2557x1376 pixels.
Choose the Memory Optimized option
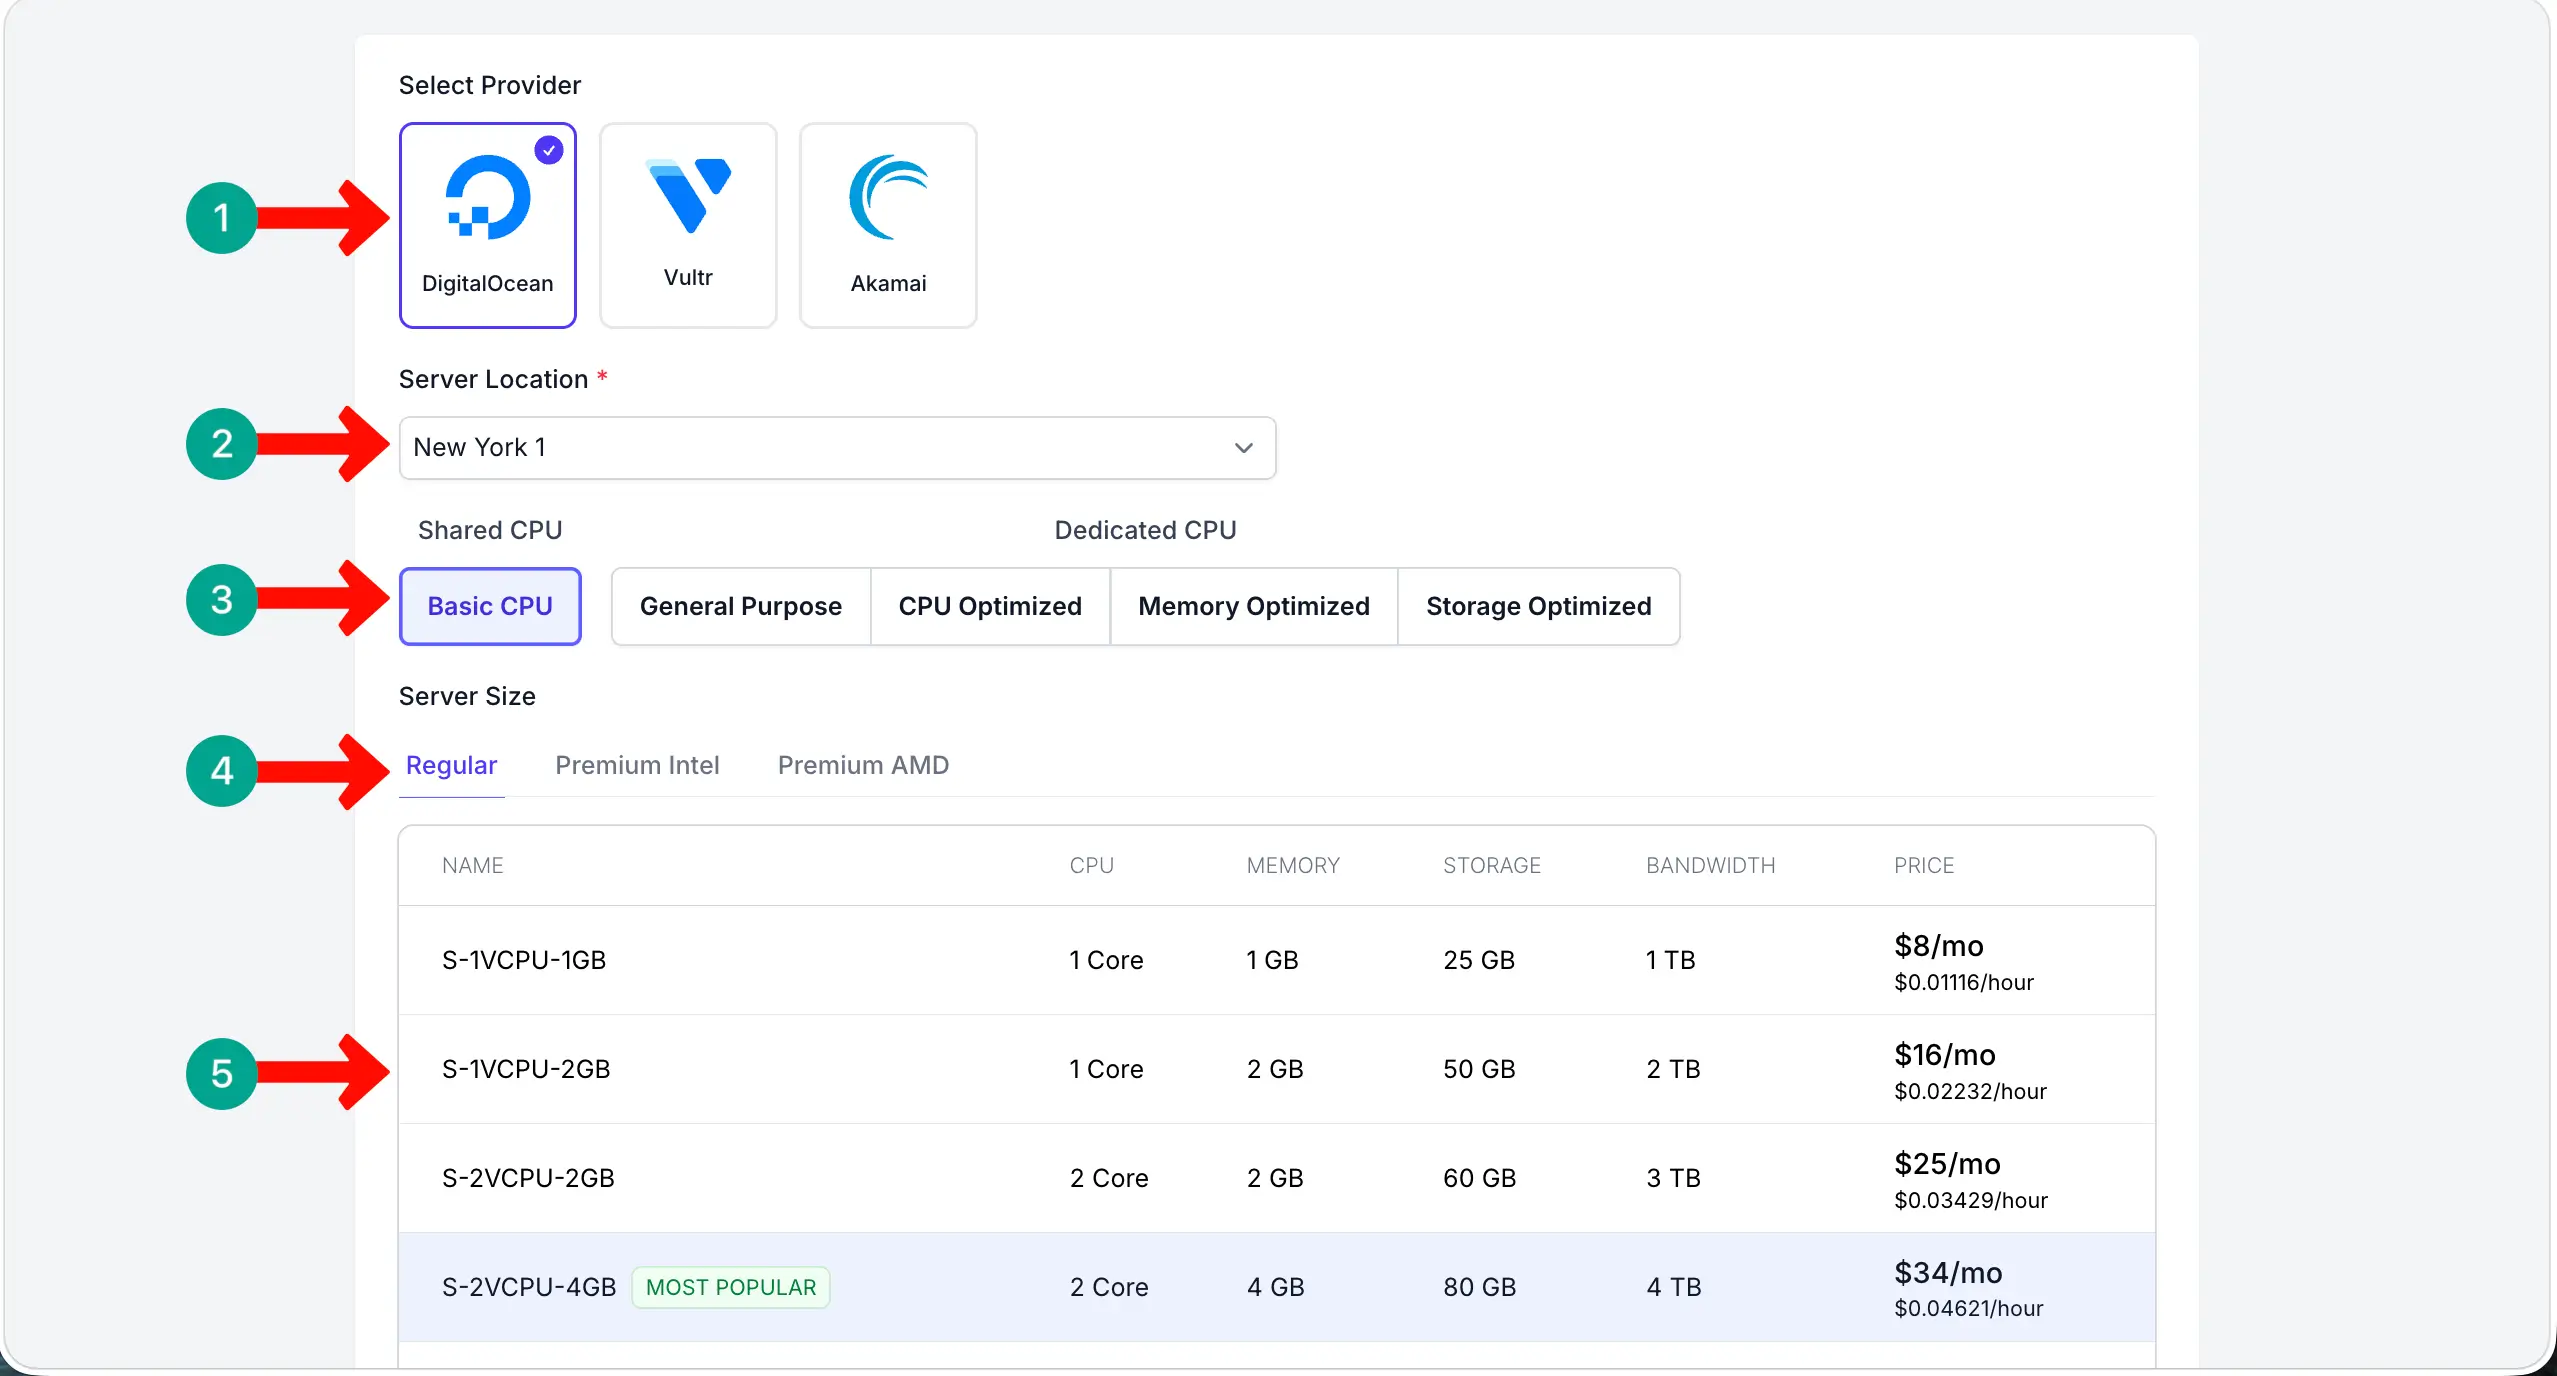[x=1254, y=606]
